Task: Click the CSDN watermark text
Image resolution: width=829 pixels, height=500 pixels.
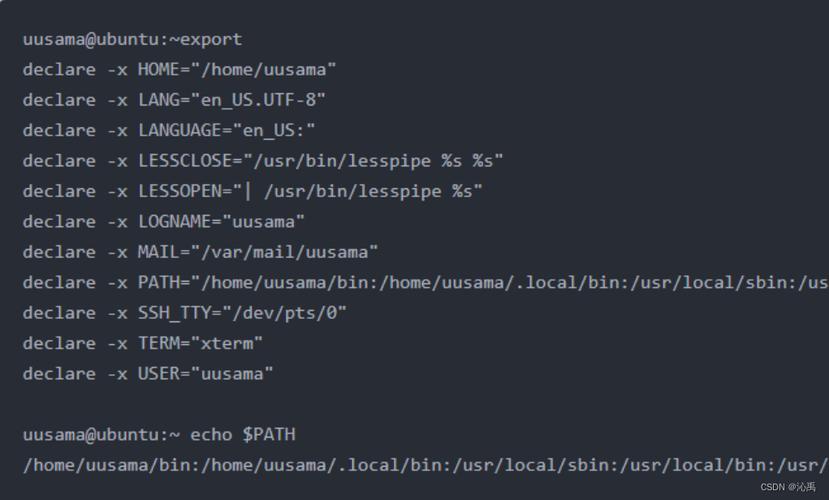Action: (x=788, y=487)
